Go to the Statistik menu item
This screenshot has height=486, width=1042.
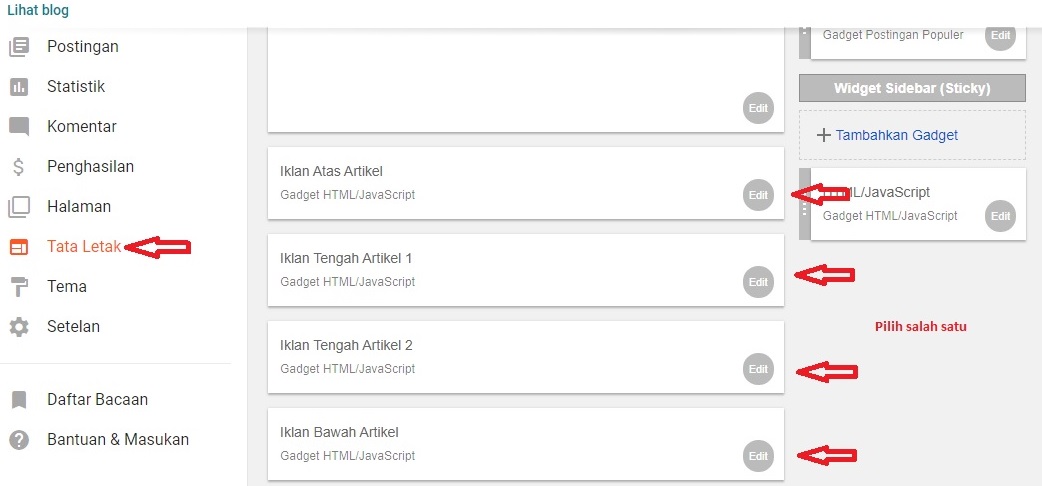[76, 87]
